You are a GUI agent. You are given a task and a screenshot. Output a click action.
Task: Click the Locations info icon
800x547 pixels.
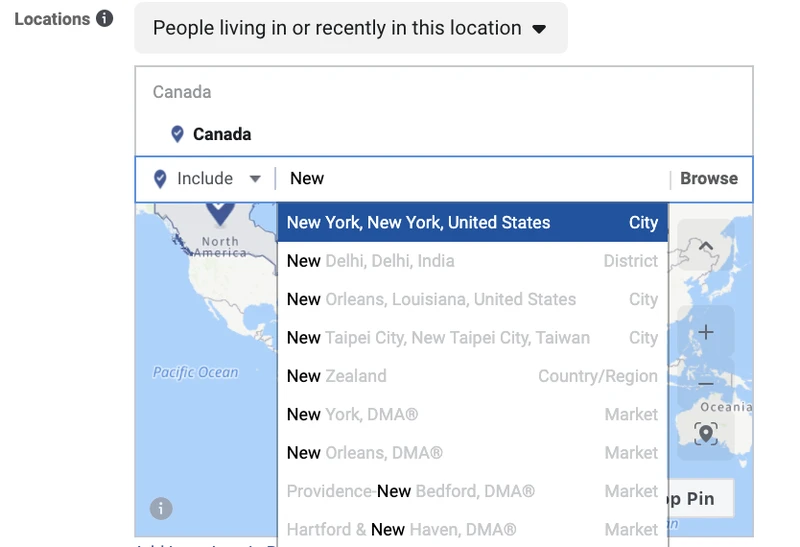pos(105,19)
